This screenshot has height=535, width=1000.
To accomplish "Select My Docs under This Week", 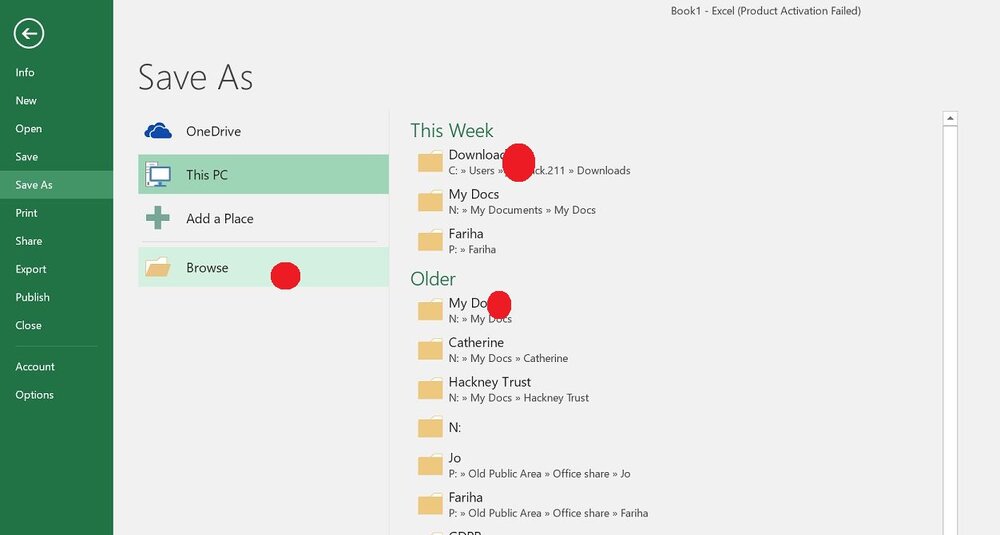I will pos(673,202).
